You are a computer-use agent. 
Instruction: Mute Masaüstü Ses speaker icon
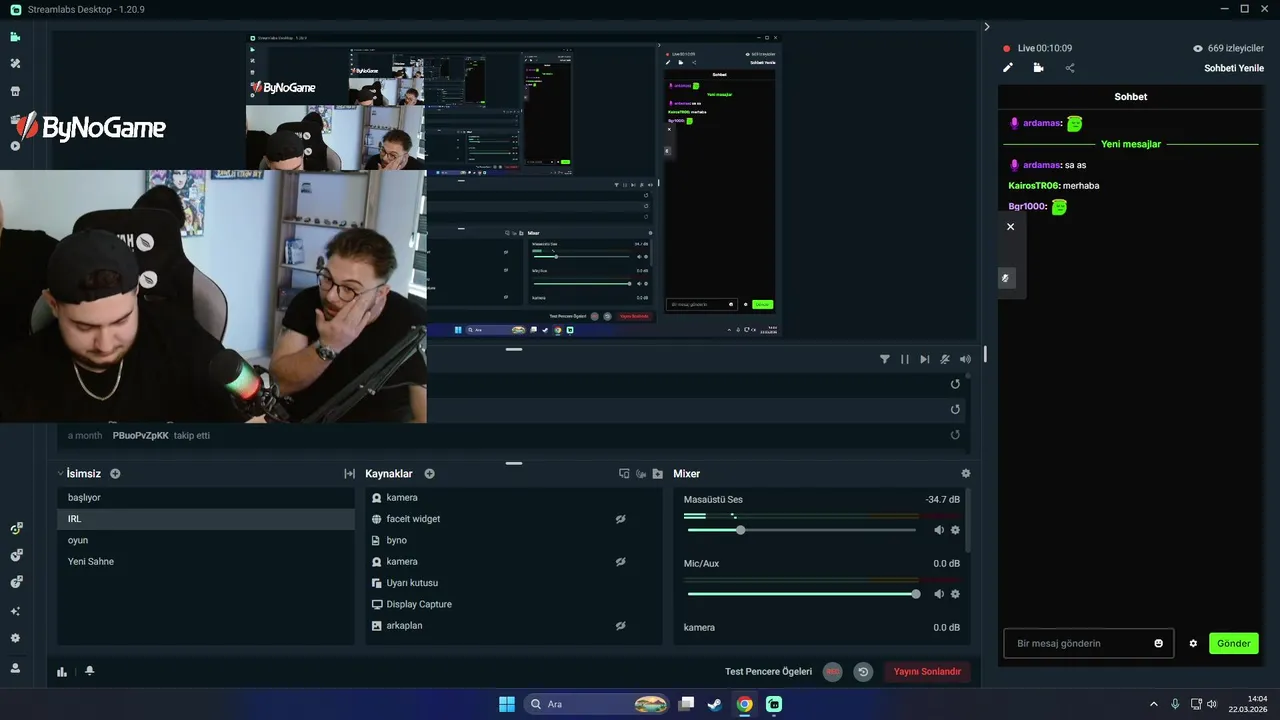point(939,530)
